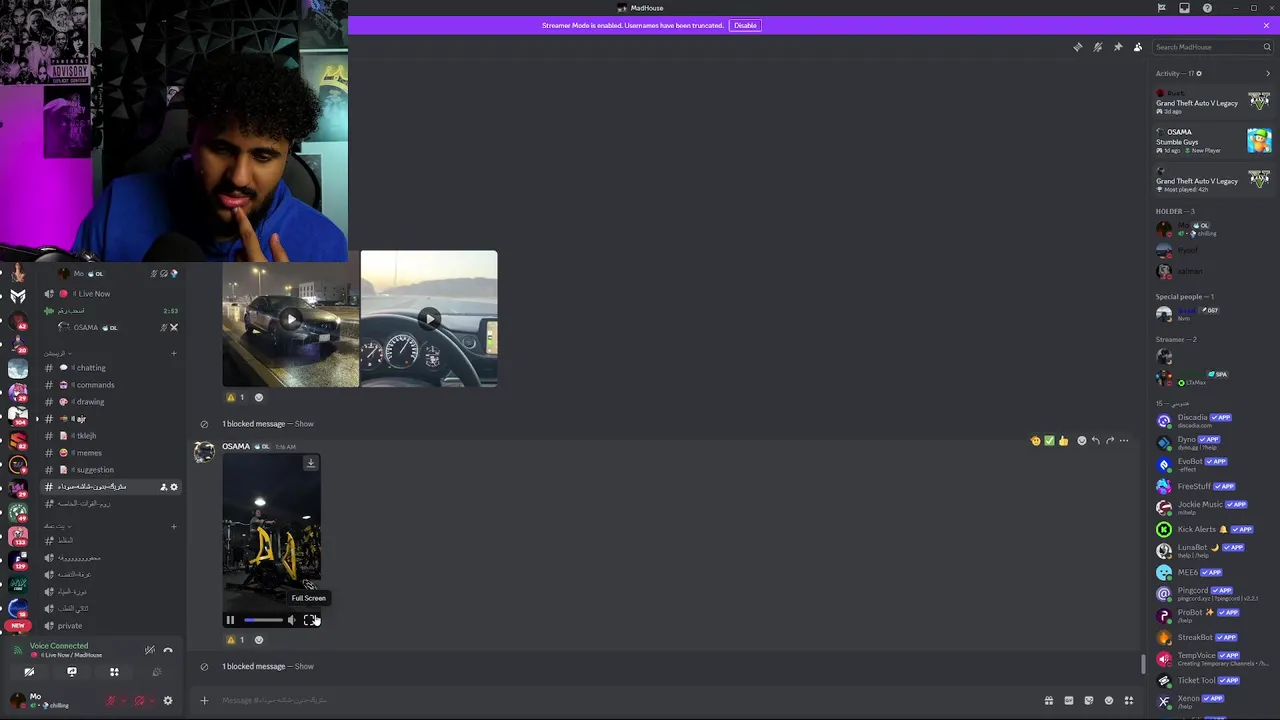Open the gift picker in message bar

pyautogui.click(x=1048, y=700)
